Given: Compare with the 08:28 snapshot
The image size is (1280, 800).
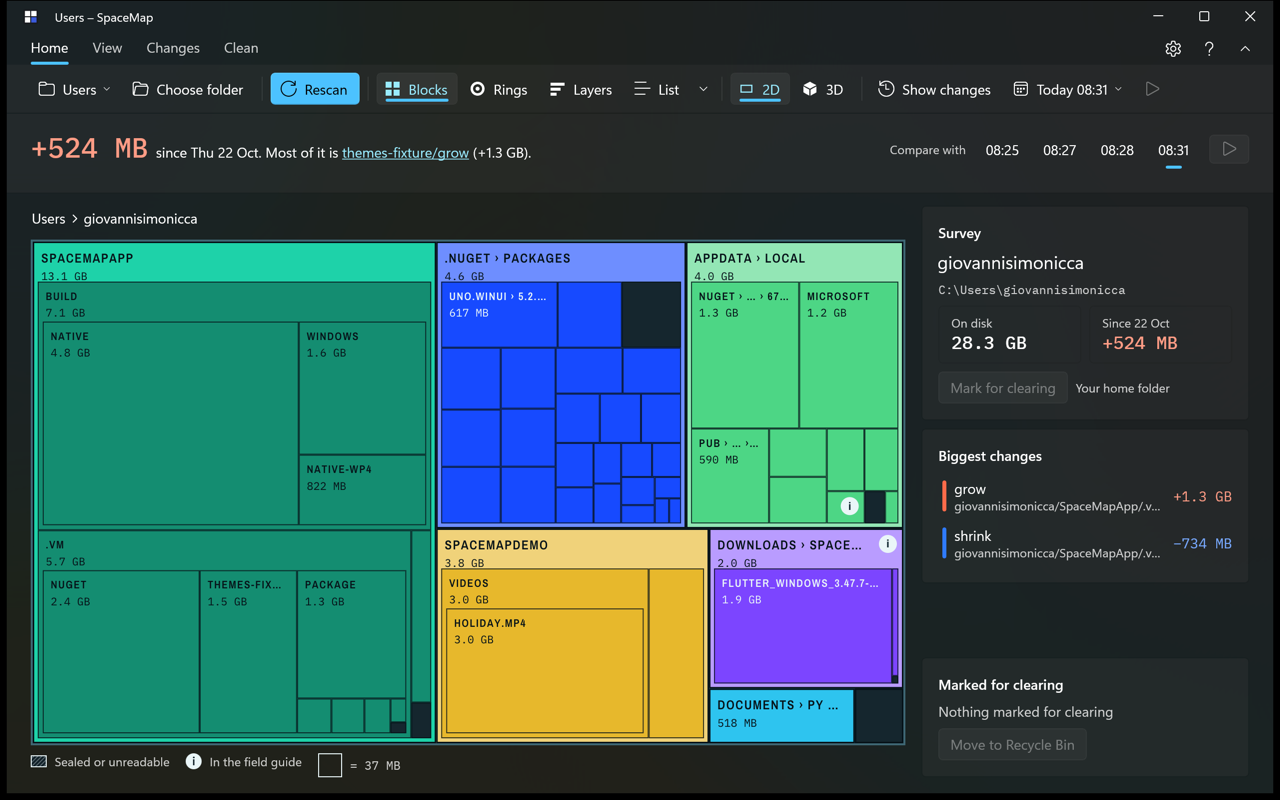Looking at the screenshot, I should pyautogui.click(x=1117, y=150).
